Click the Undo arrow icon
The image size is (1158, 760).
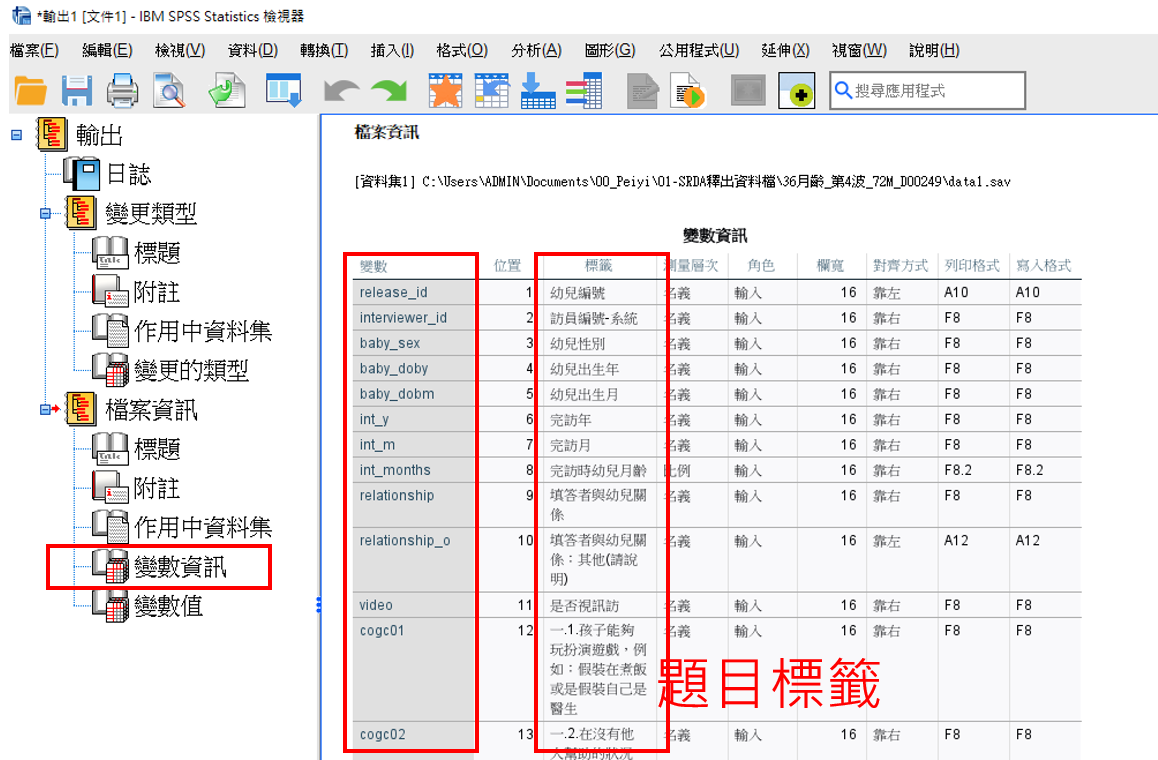click(341, 91)
